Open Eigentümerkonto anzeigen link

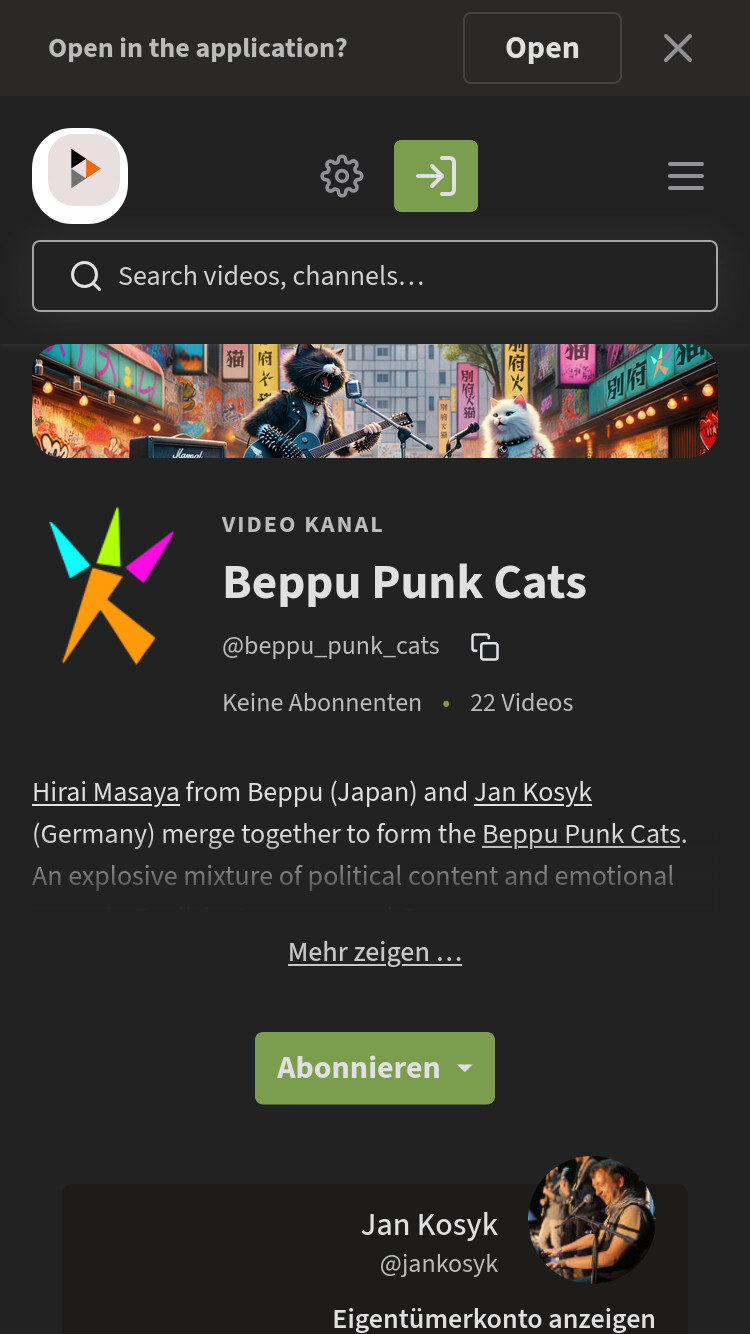(494, 1318)
